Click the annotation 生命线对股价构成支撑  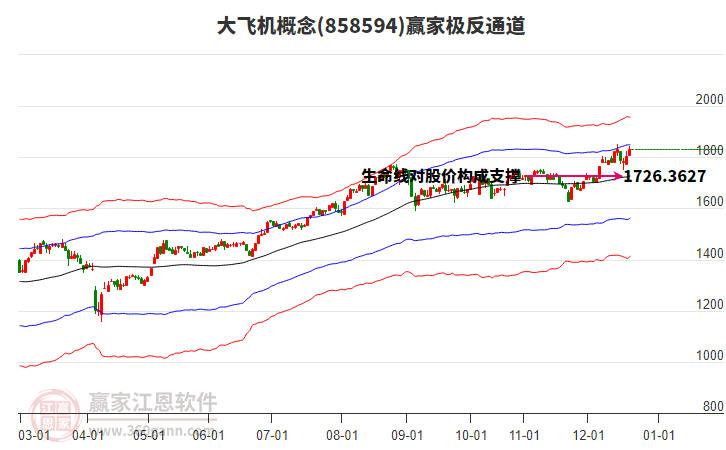[441, 176]
